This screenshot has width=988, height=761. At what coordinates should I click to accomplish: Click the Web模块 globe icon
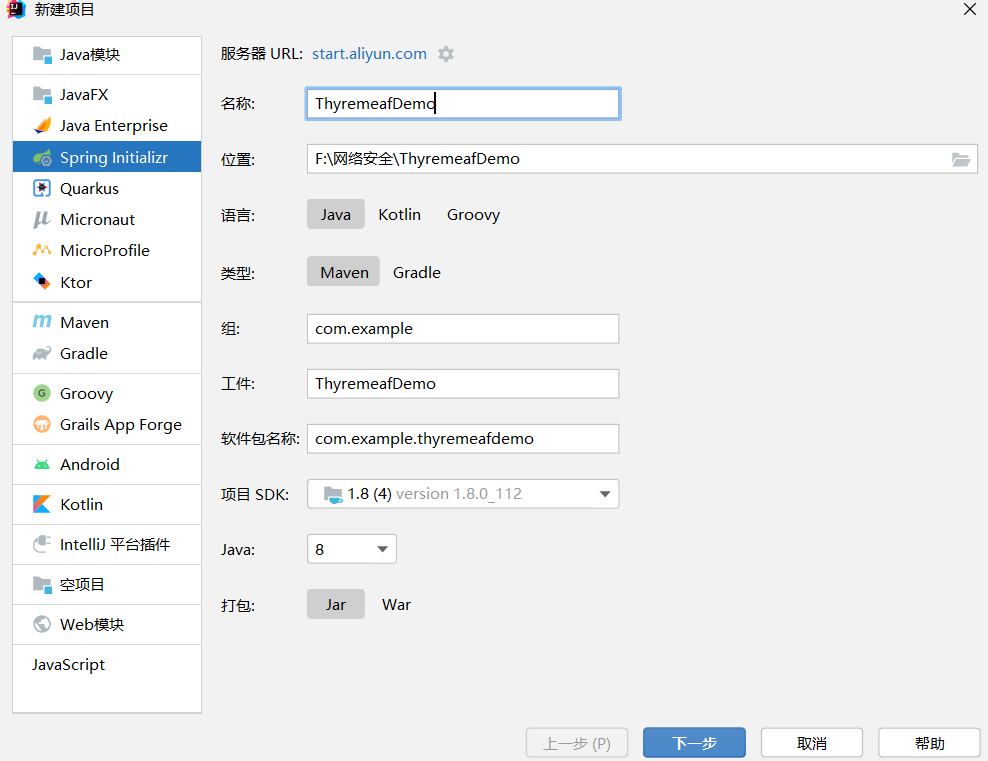click(42, 624)
